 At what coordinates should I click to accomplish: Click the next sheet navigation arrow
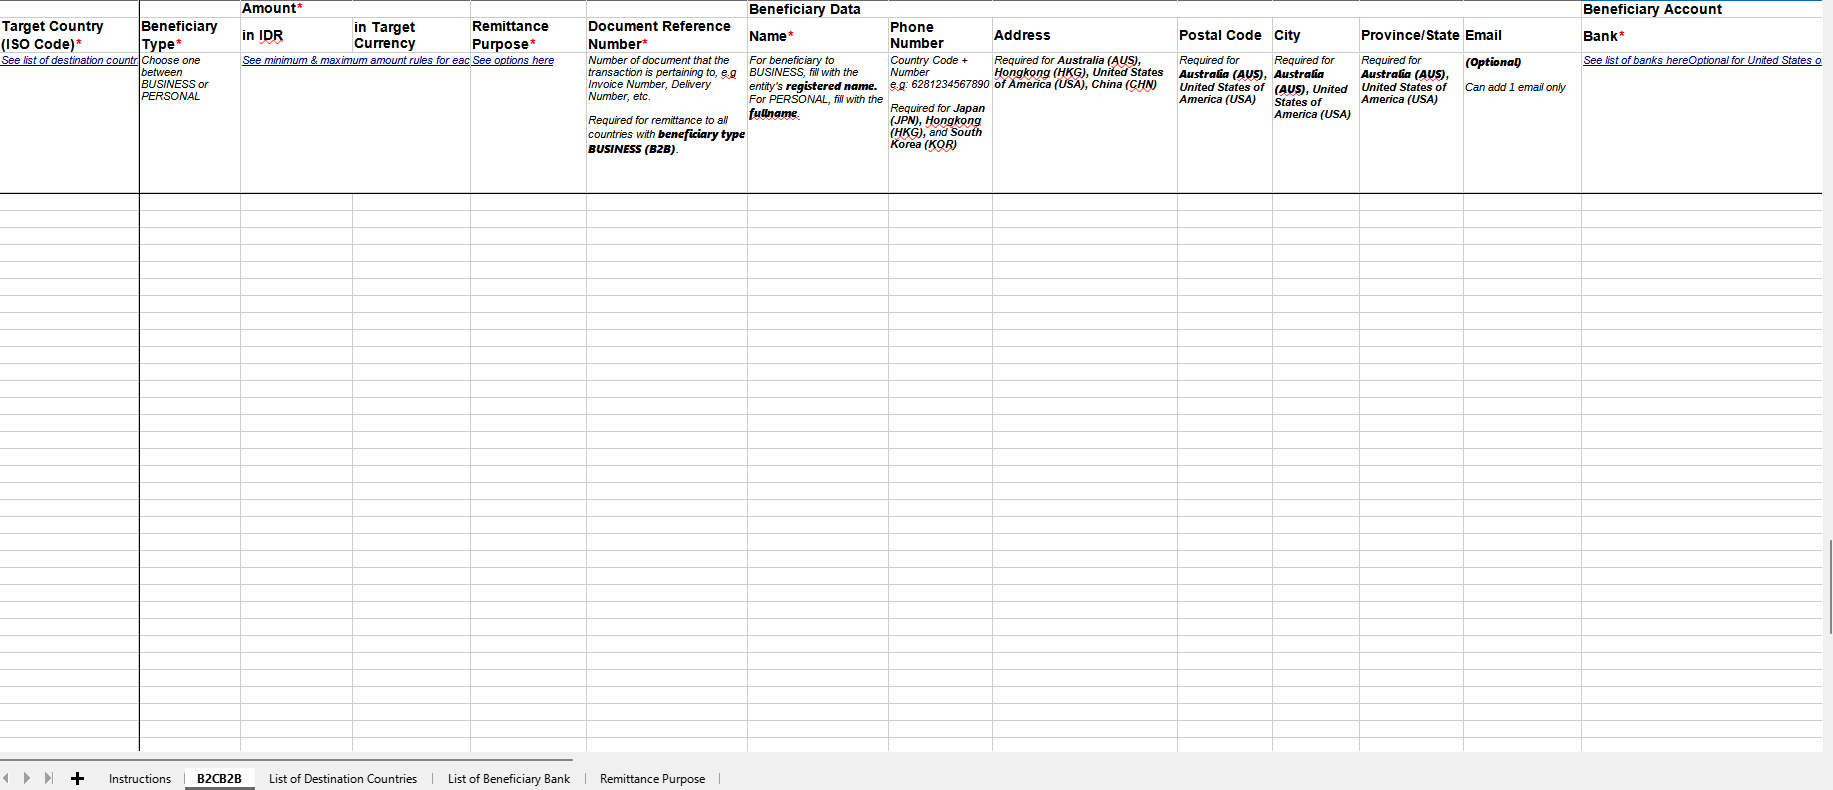pyautogui.click(x=27, y=778)
